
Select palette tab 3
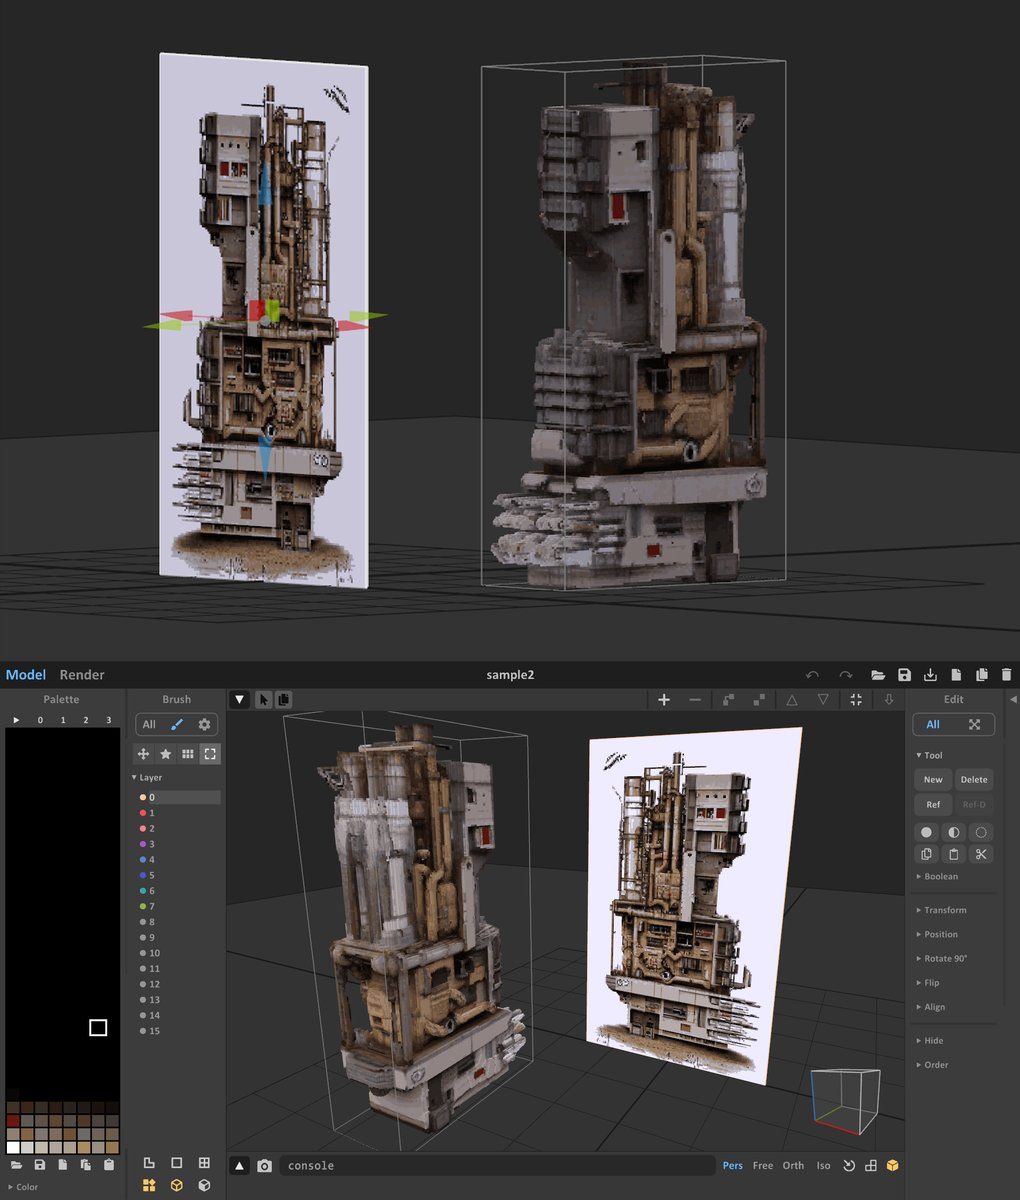tap(109, 720)
